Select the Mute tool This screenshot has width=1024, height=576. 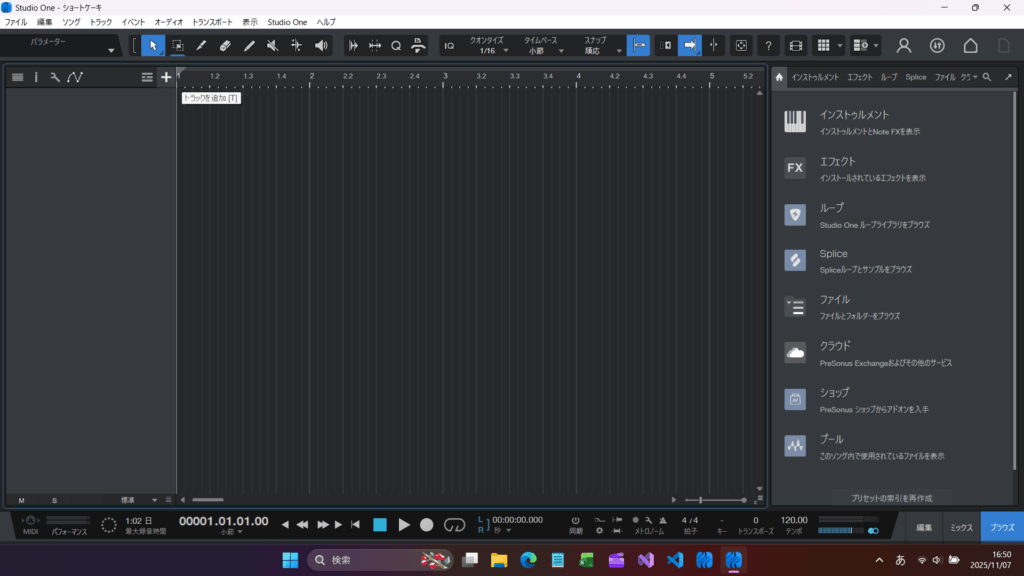tap(273, 45)
